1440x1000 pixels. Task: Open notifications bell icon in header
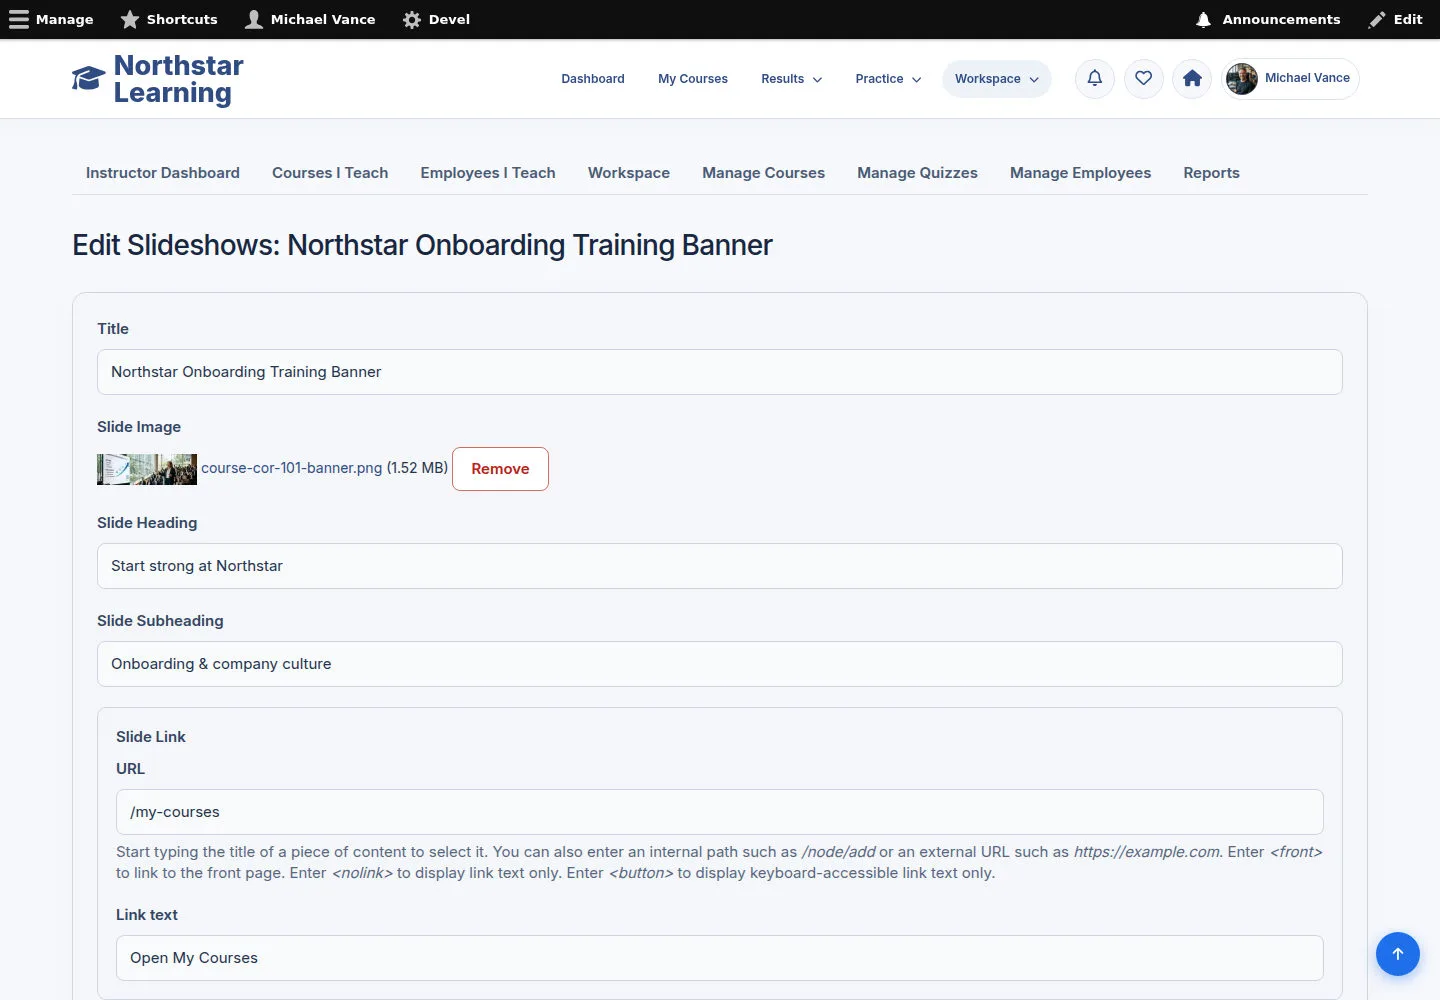1095,78
